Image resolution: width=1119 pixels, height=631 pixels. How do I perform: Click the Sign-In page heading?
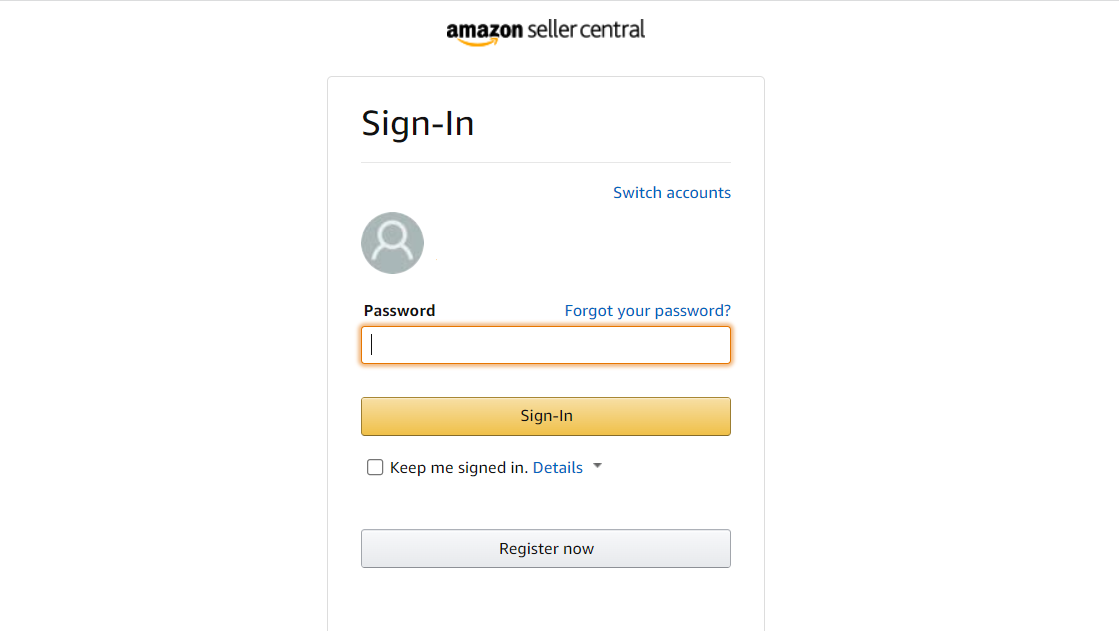point(417,123)
